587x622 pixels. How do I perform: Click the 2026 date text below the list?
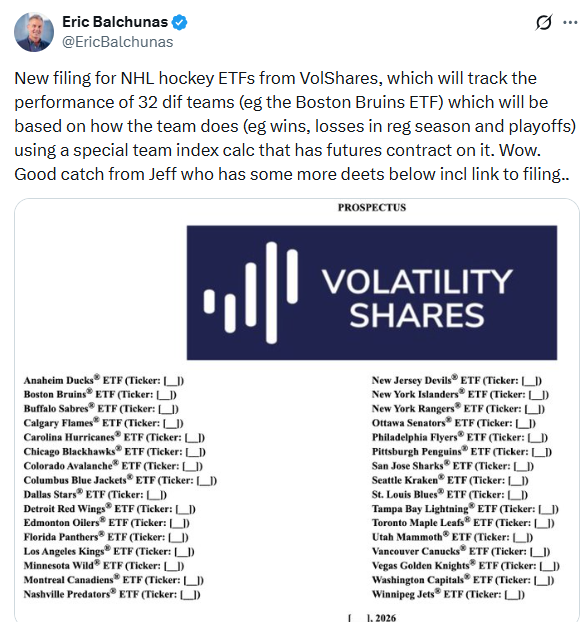[372, 617]
